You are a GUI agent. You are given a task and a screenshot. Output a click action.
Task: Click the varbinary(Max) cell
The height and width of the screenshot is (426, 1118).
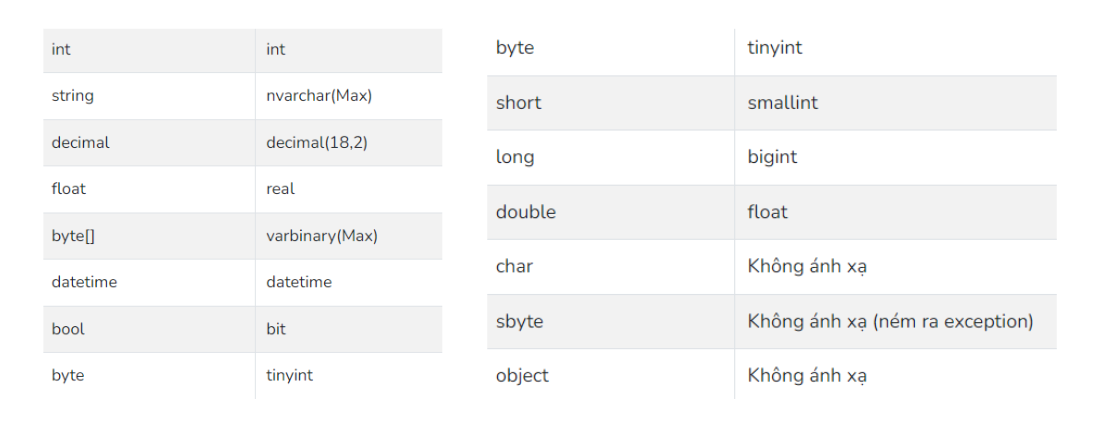point(322,236)
